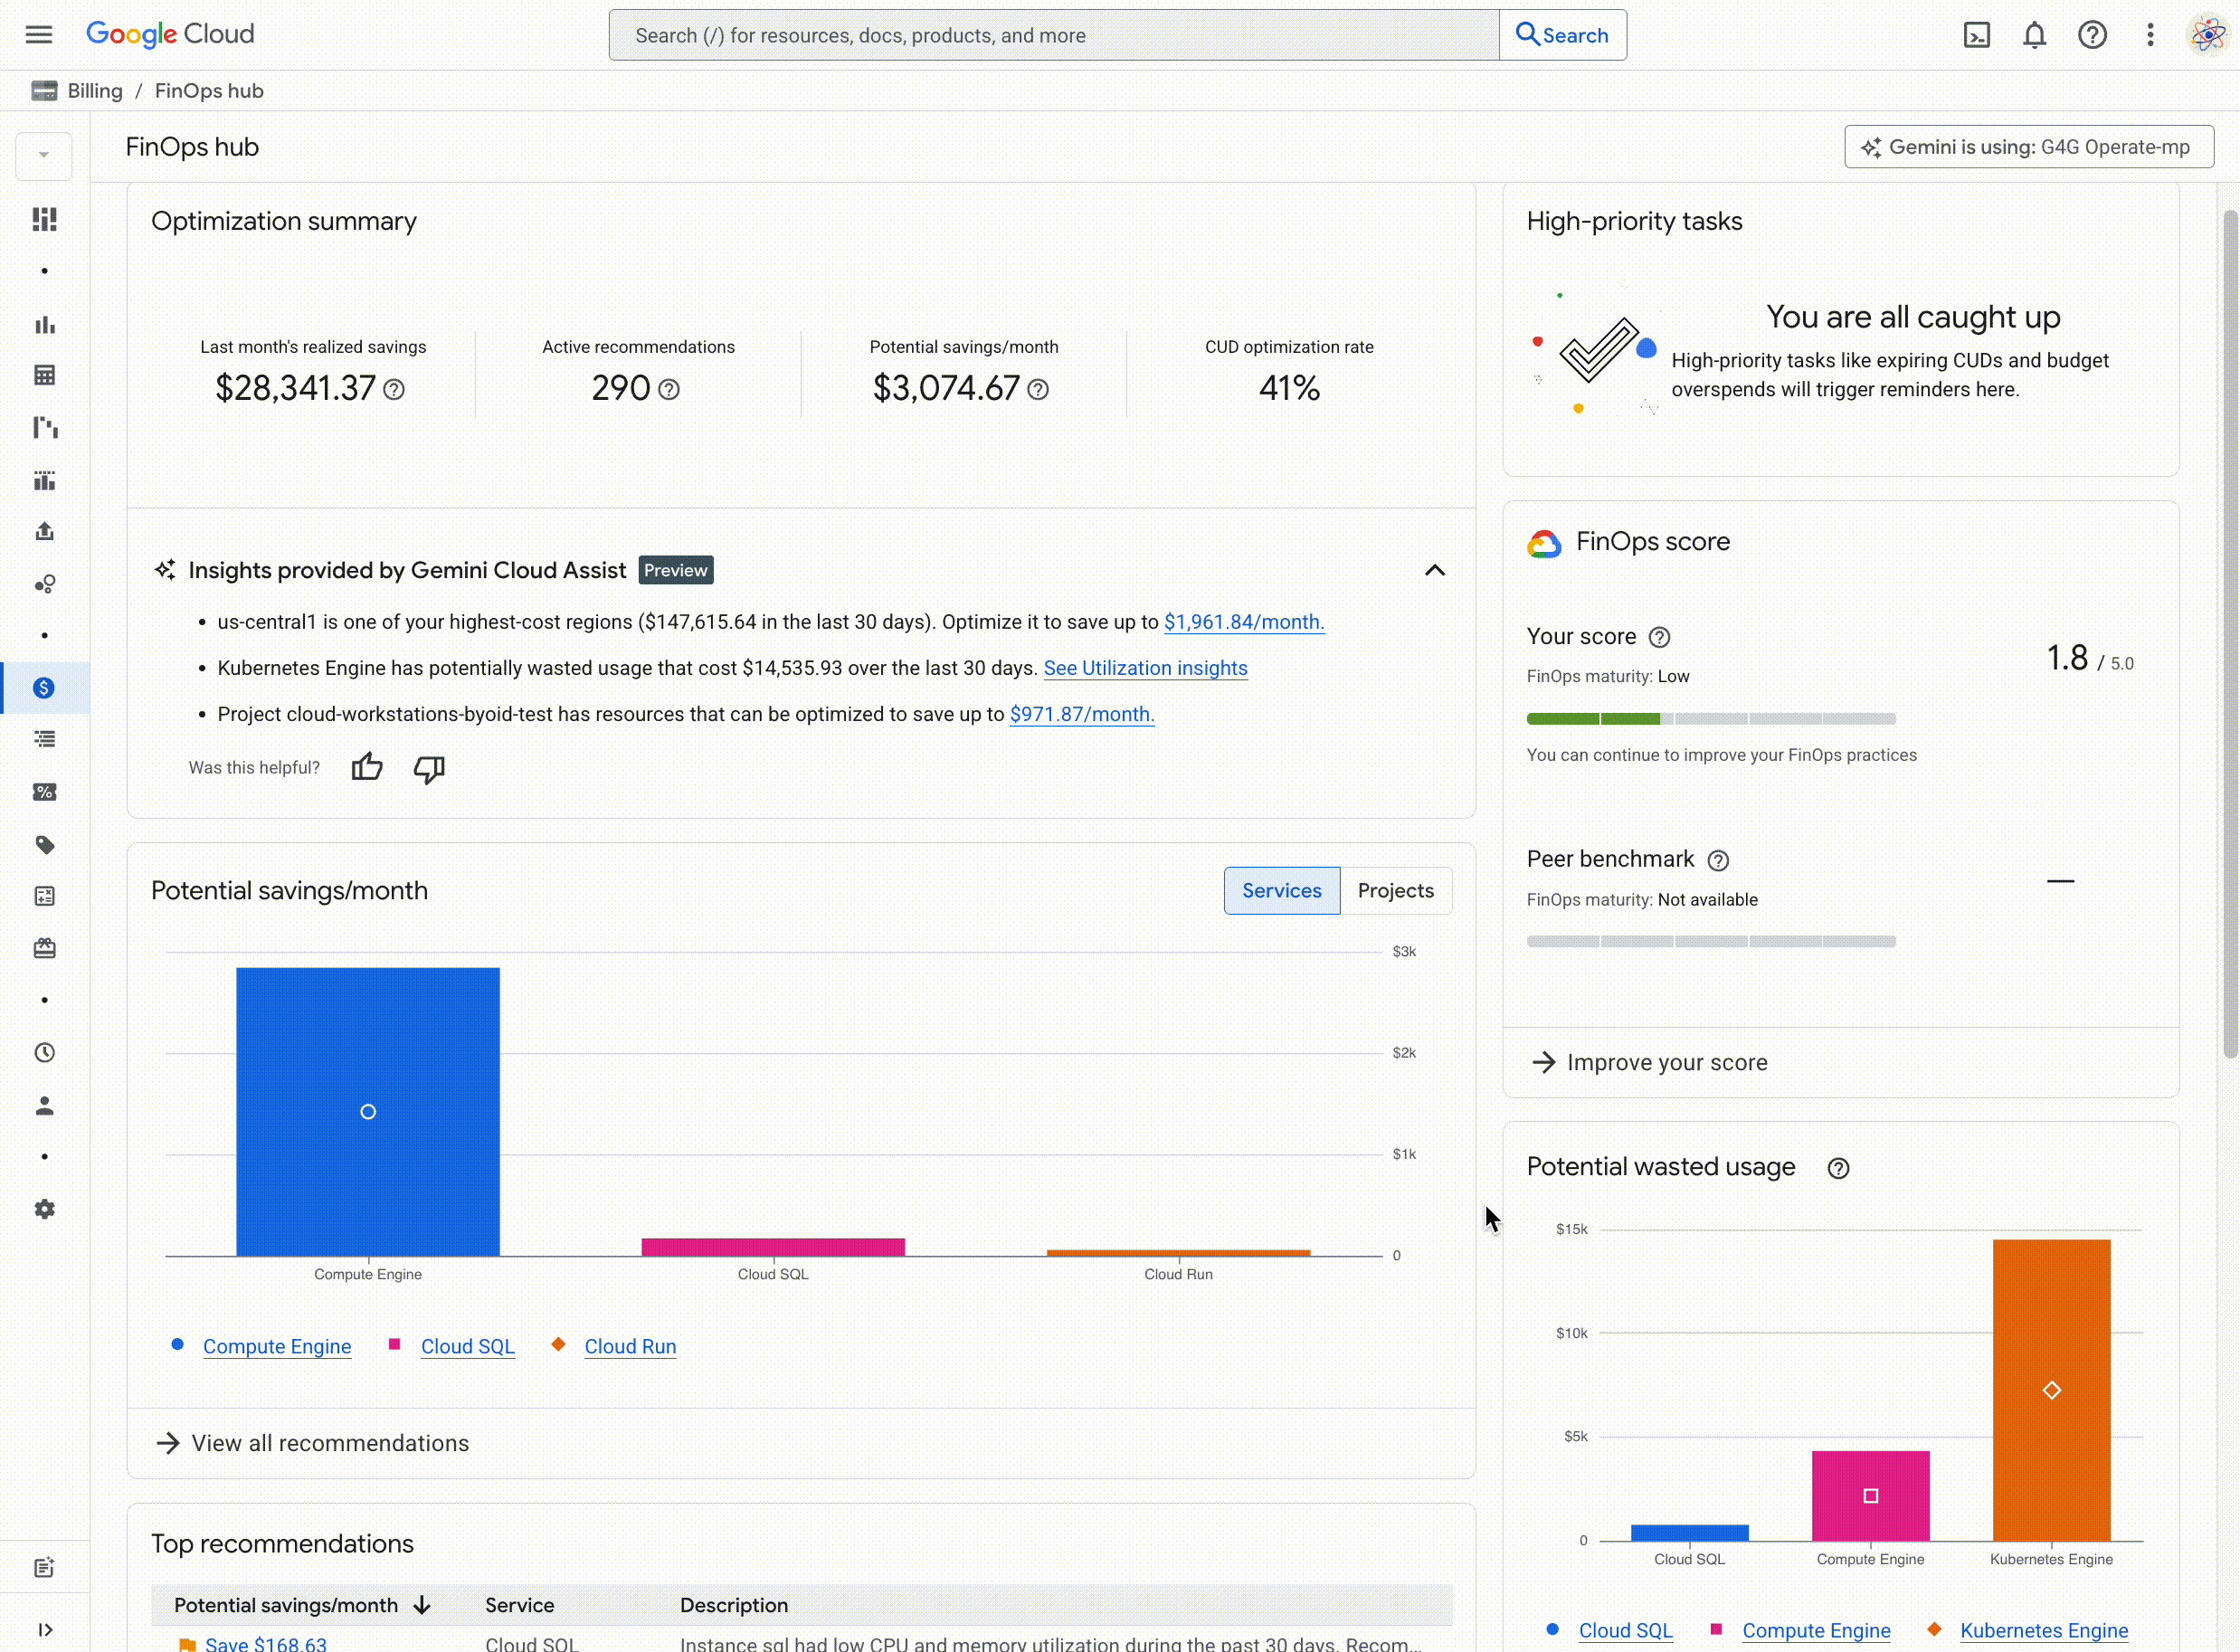Open the billing account selector dropdown

[x=44, y=155]
